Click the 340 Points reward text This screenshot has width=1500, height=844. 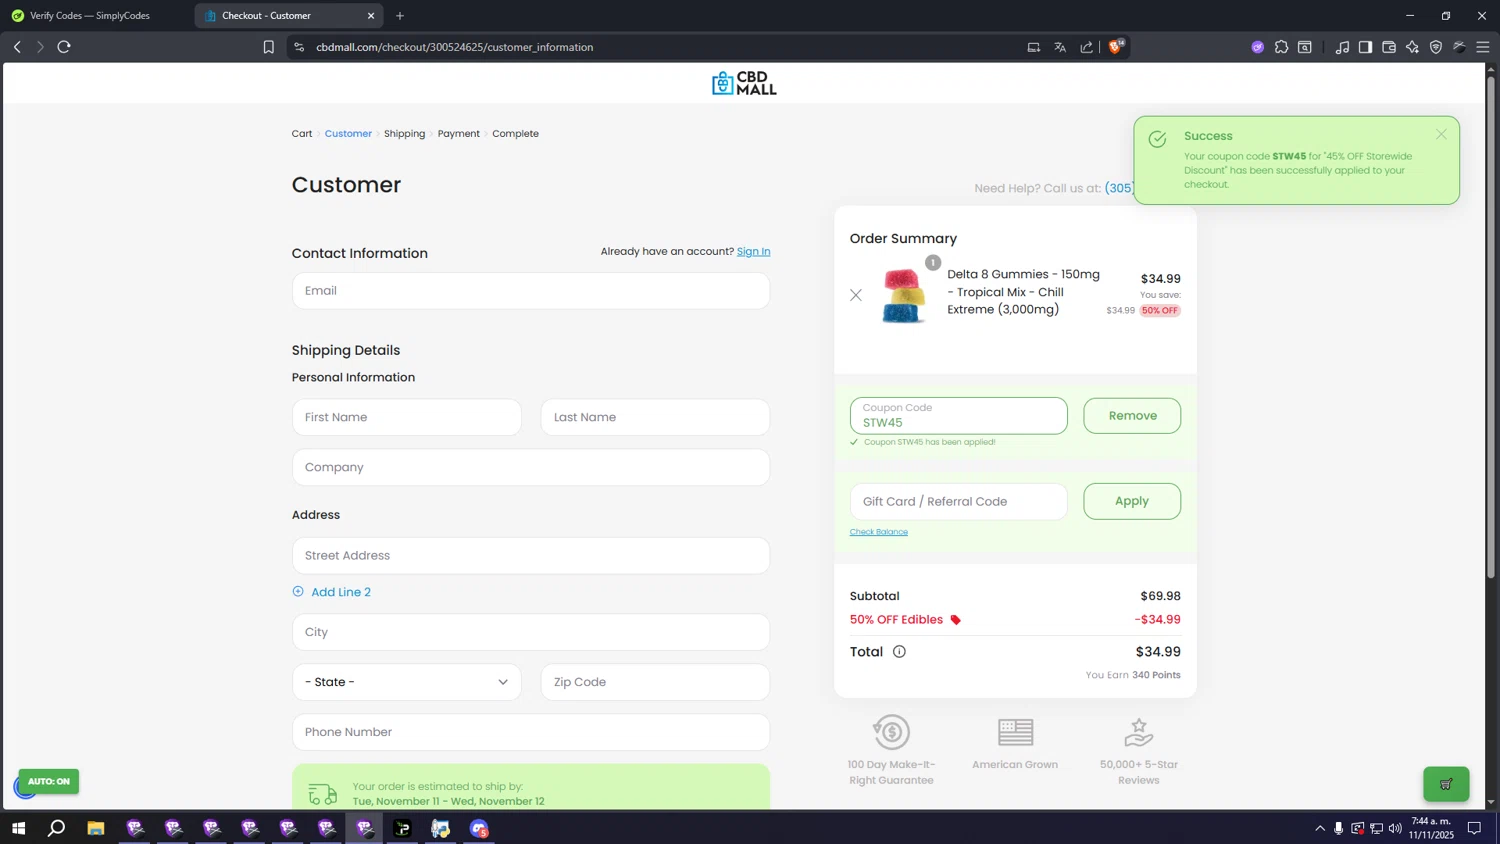[1156, 675]
